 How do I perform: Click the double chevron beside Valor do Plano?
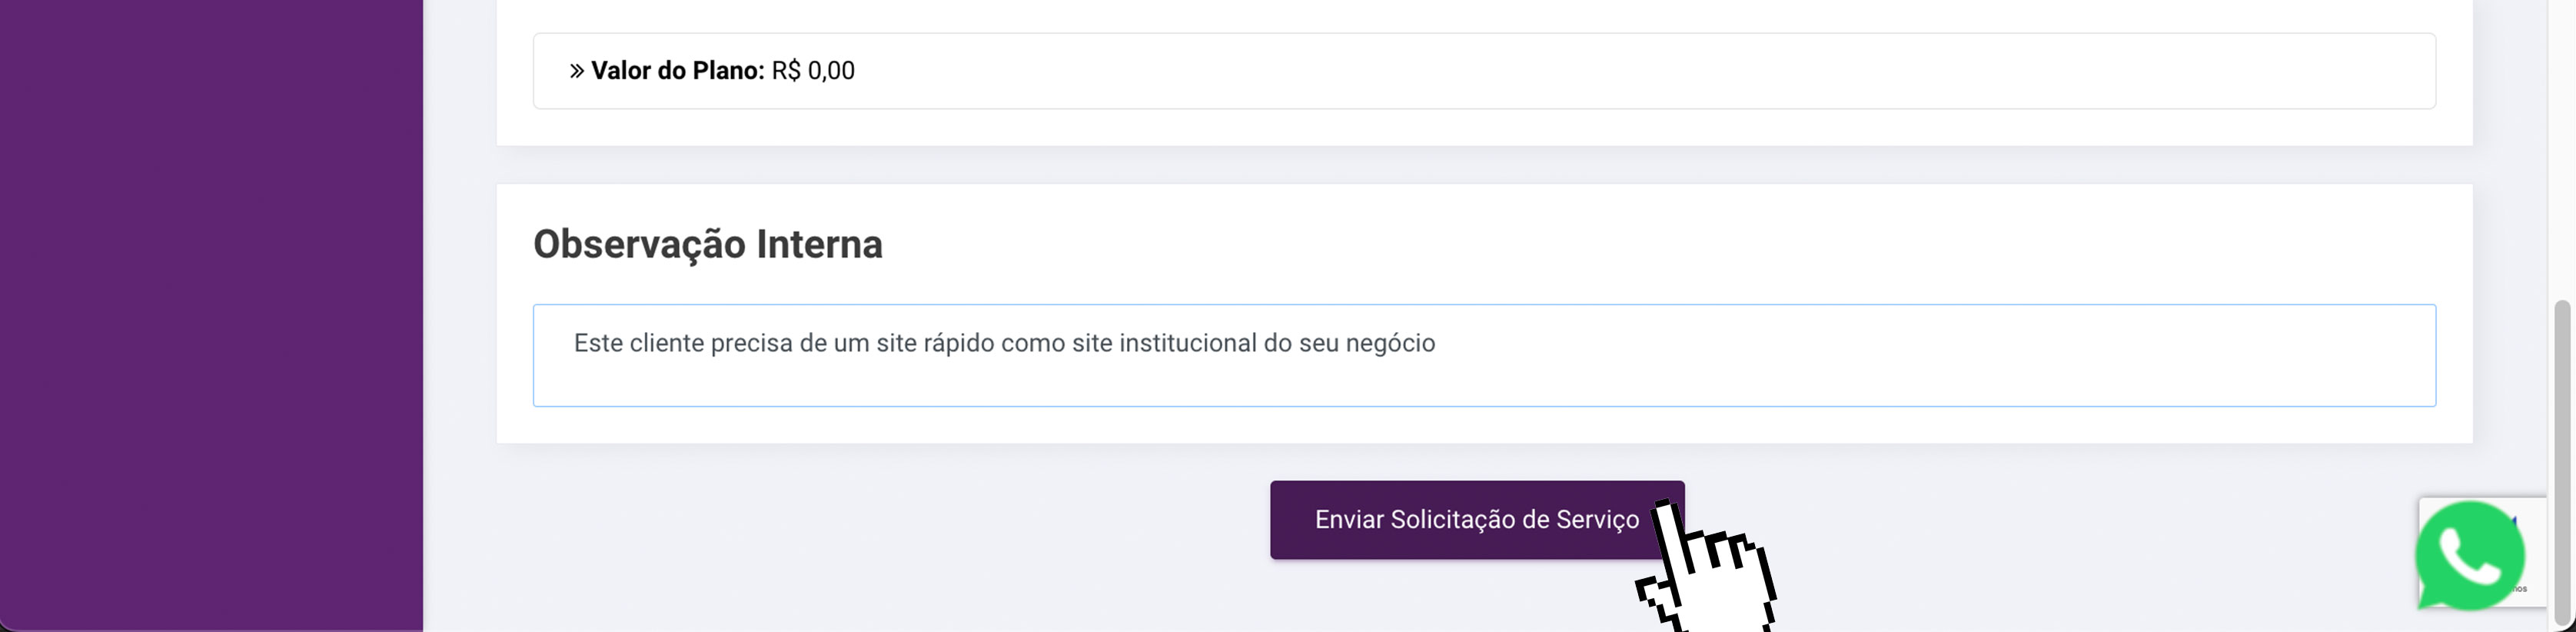577,71
